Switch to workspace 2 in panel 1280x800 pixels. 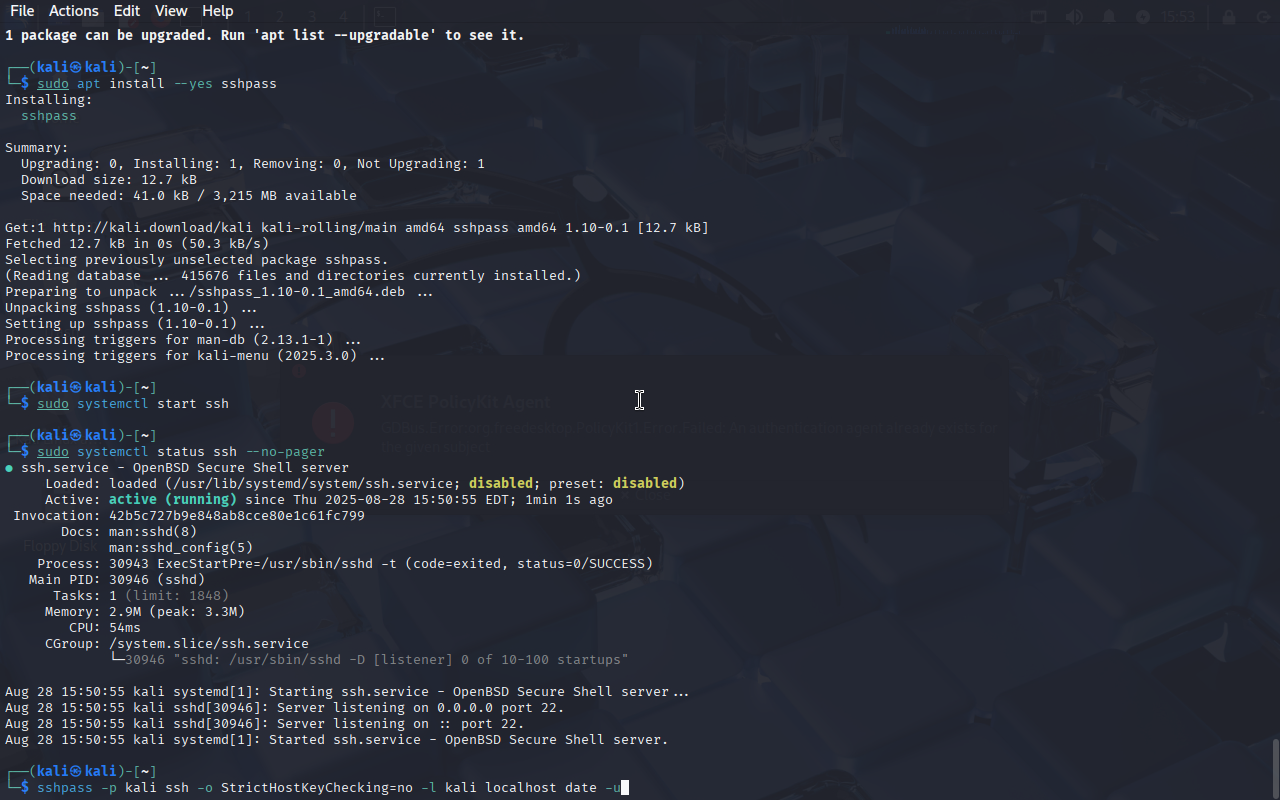[x=281, y=16]
